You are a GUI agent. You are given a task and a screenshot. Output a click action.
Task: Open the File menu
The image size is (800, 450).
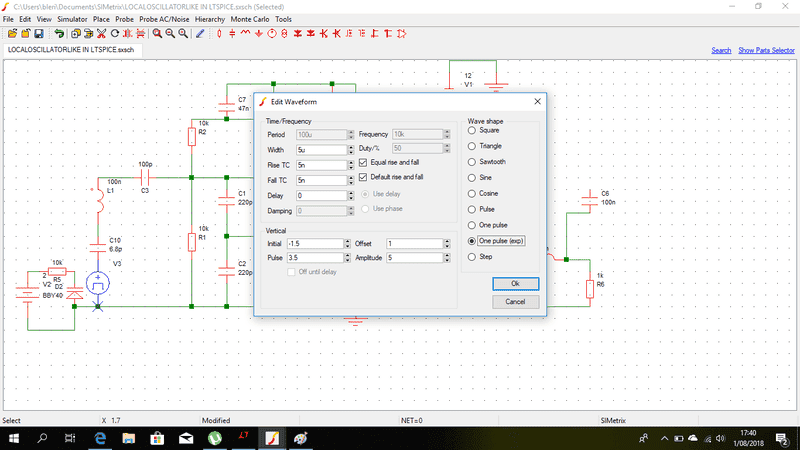[x=8, y=19]
